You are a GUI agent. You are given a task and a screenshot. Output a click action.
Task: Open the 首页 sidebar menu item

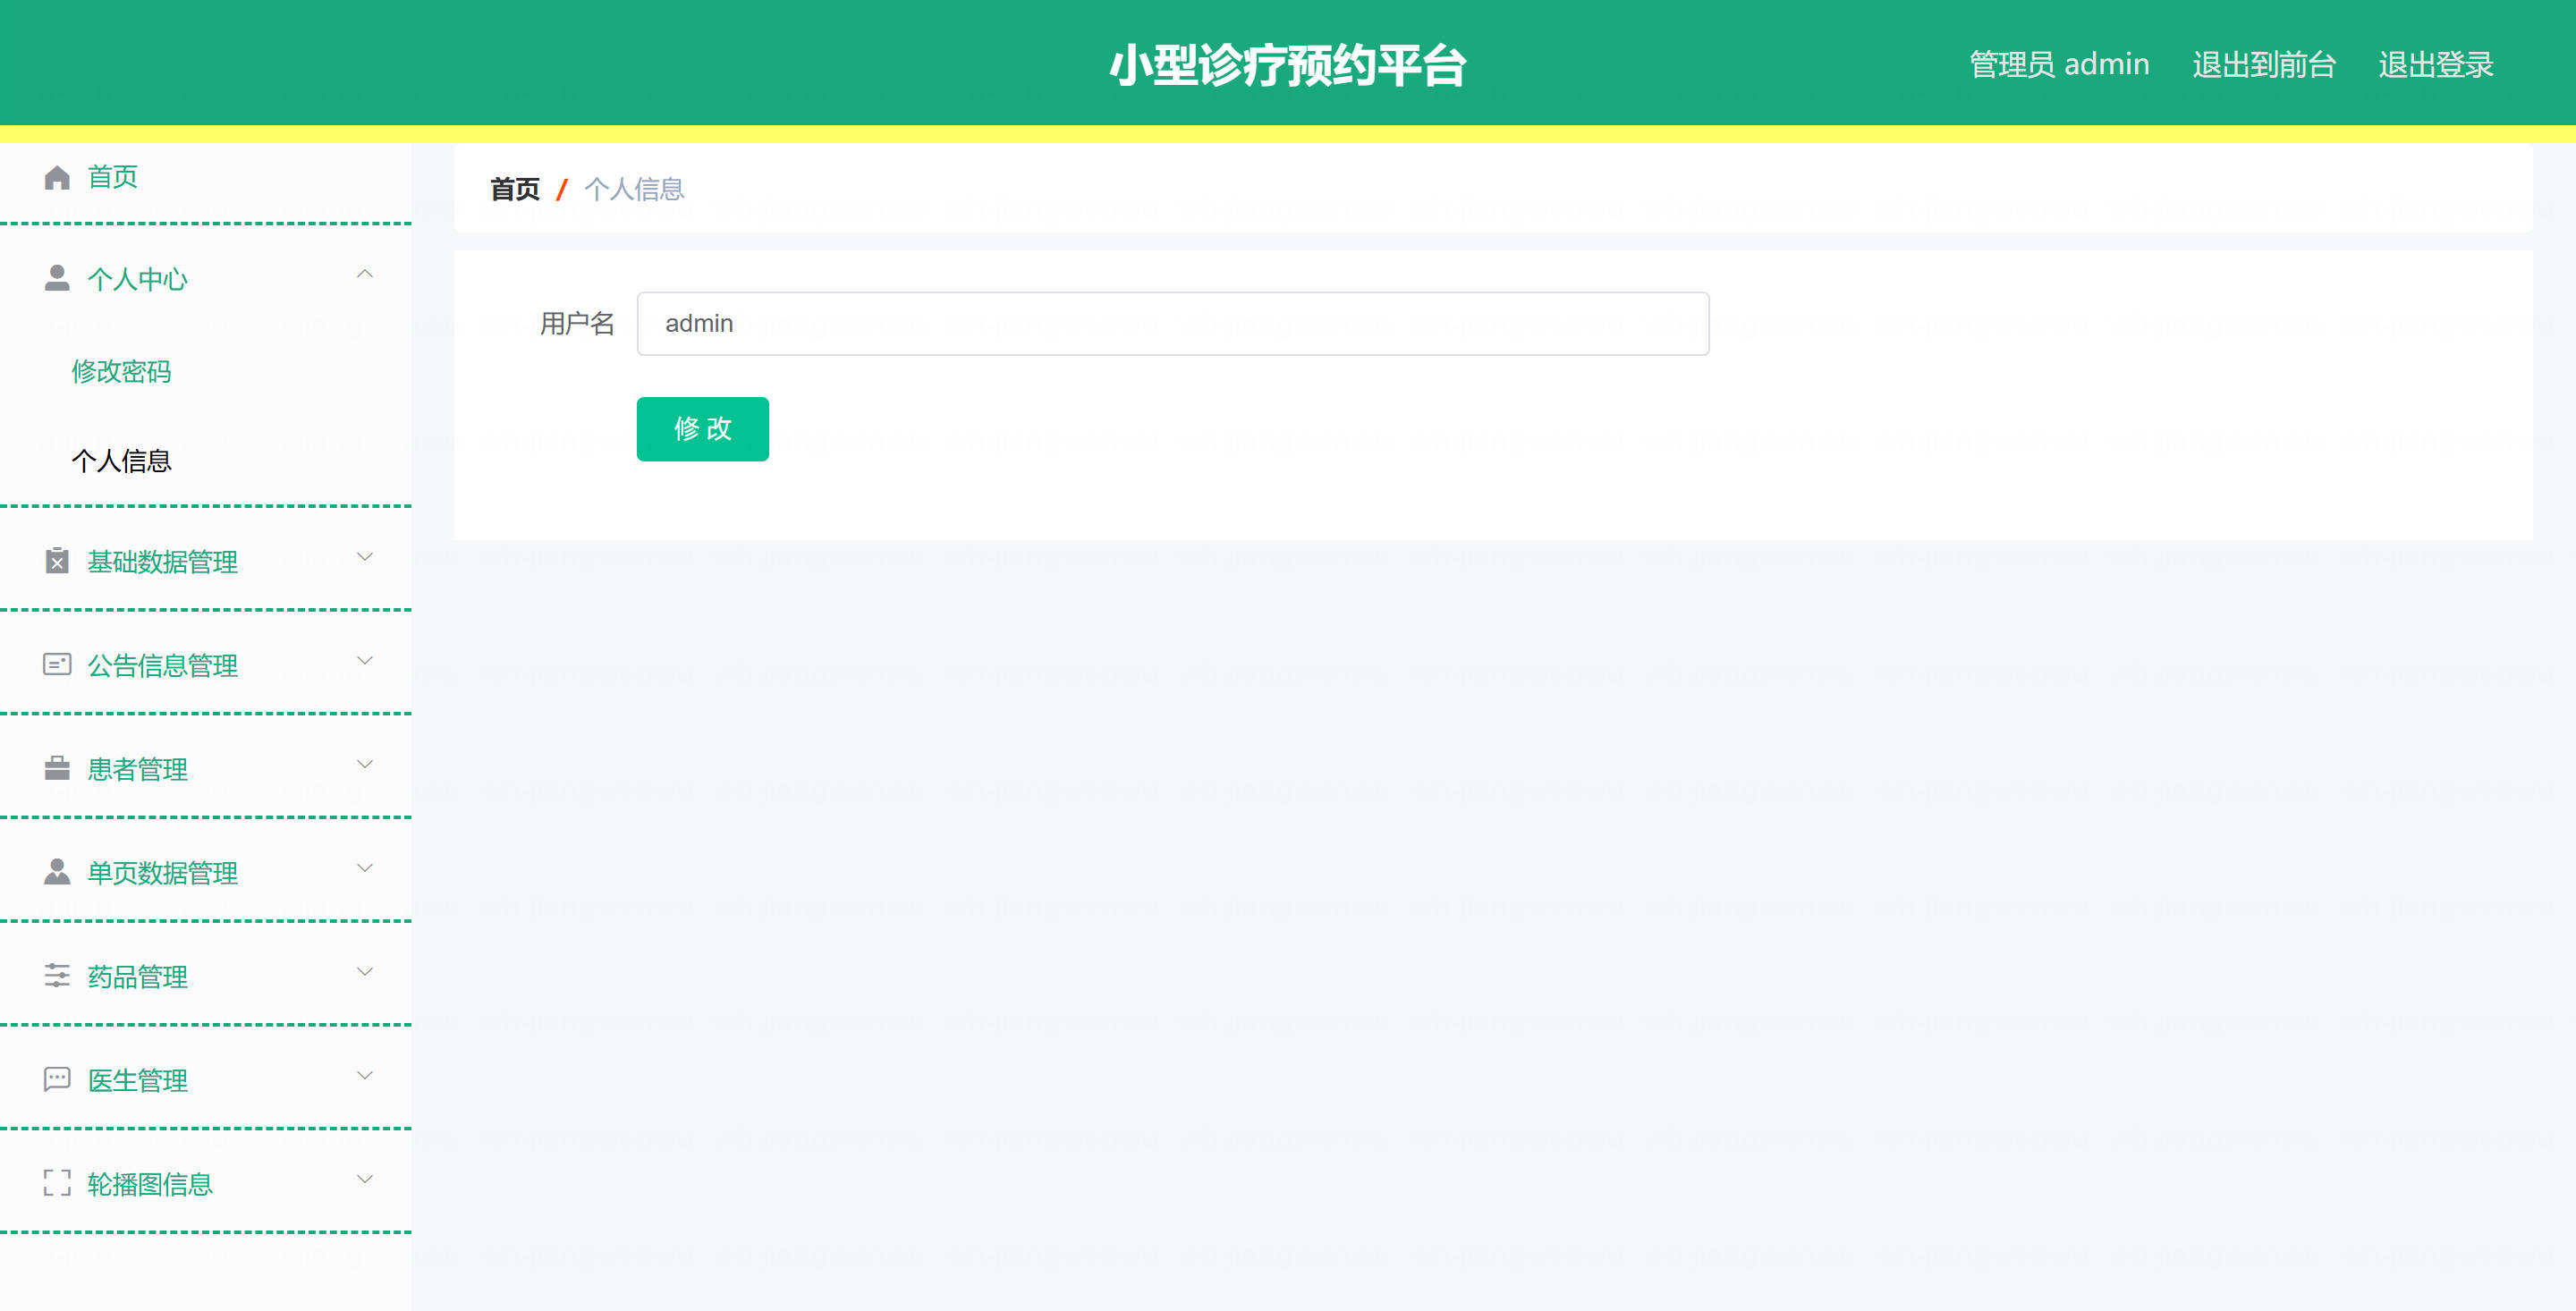coord(205,177)
